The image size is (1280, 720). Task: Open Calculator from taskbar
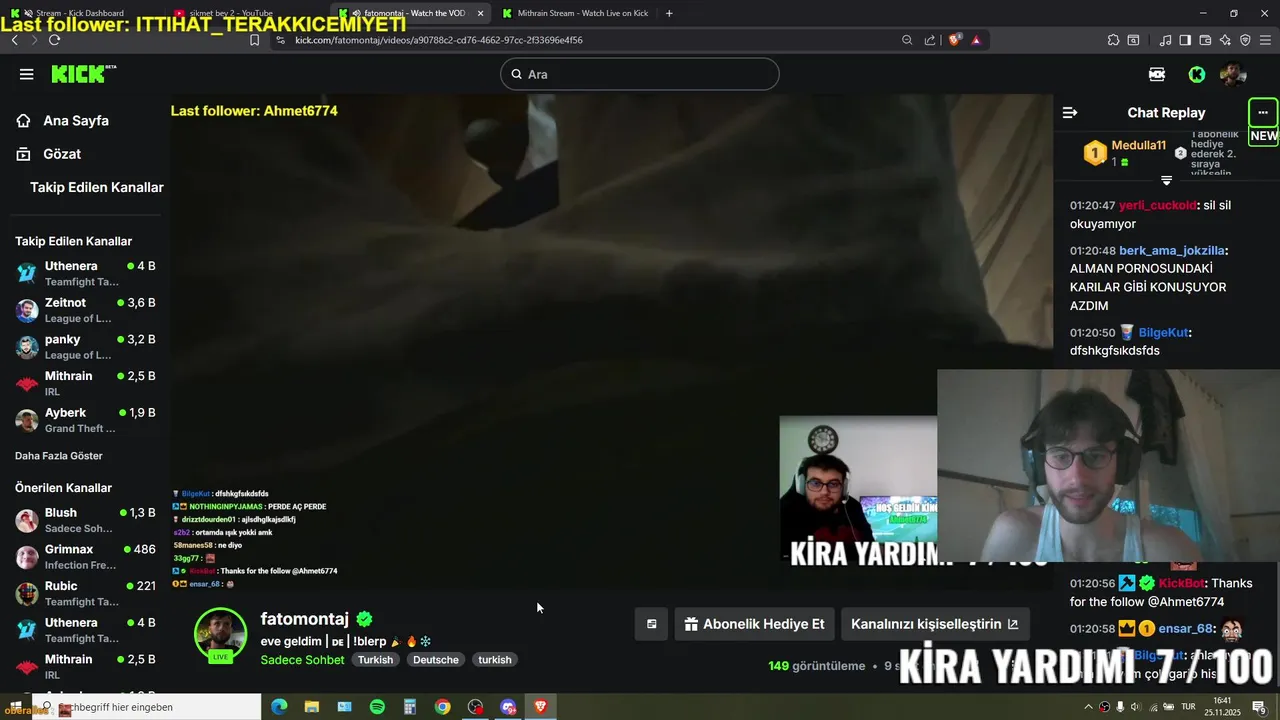coord(410,707)
